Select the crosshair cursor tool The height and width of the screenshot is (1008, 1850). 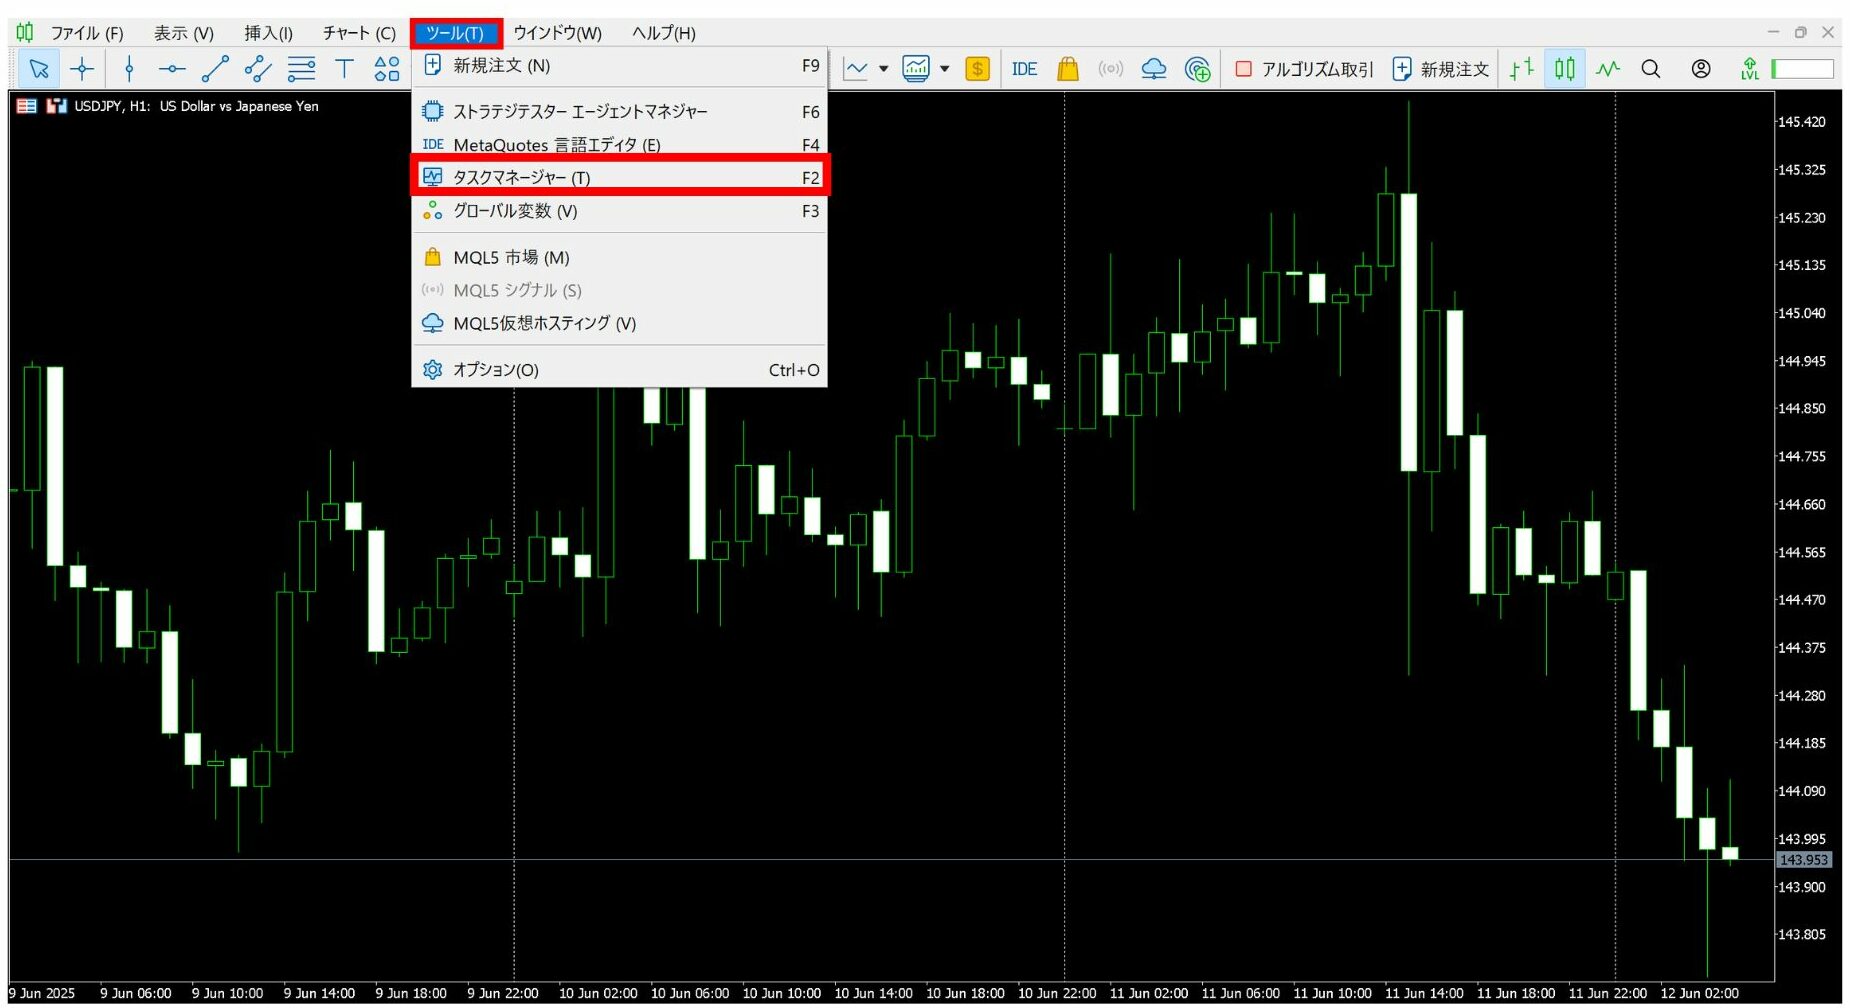pos(82,69)
